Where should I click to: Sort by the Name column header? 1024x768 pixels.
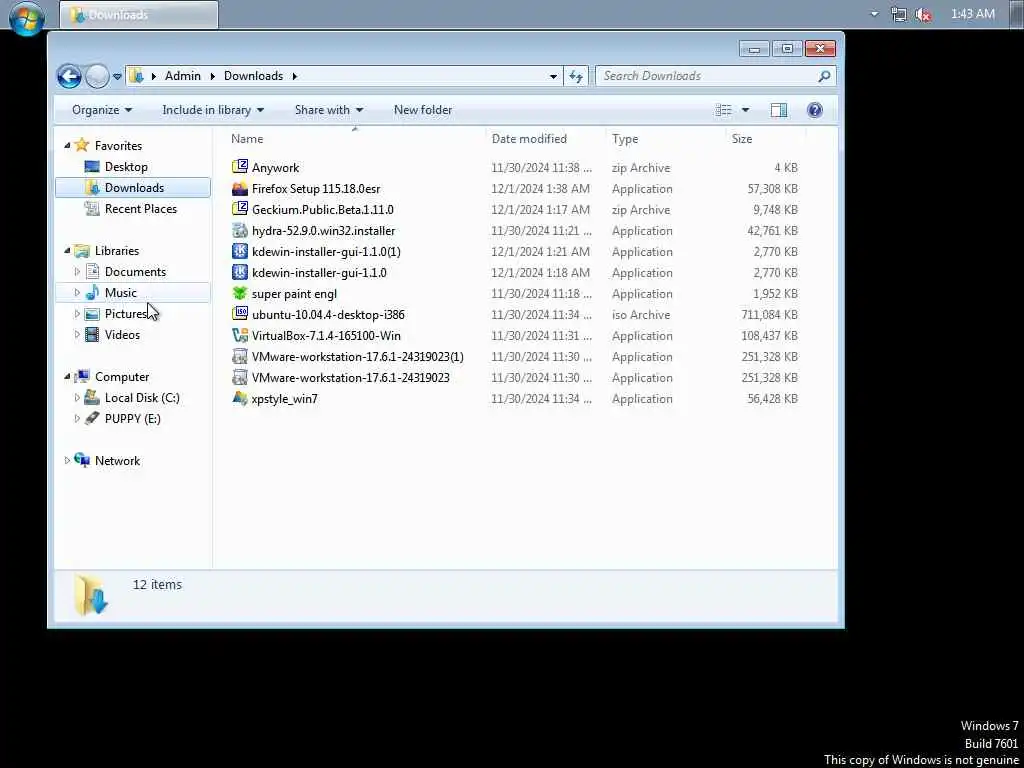click(x=355, y=138)
